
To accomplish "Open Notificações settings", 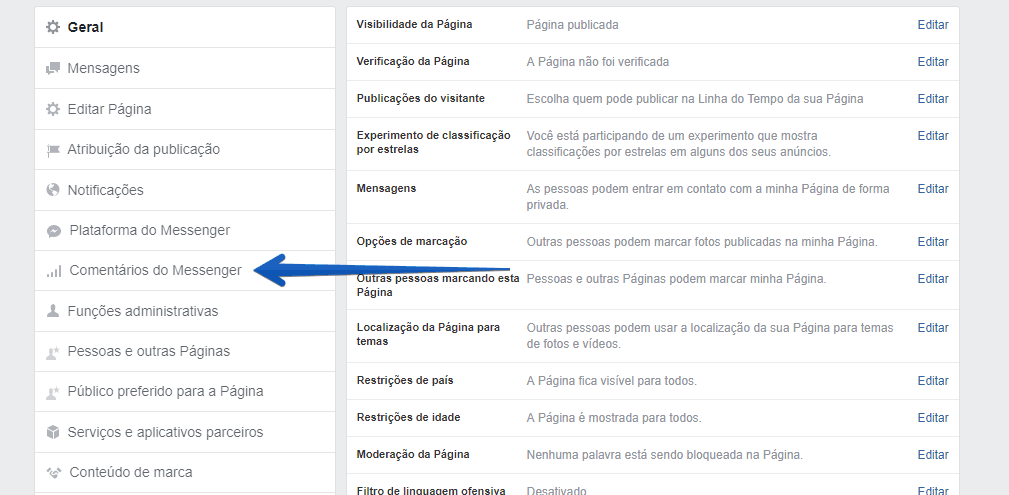I will click(185, 190).
